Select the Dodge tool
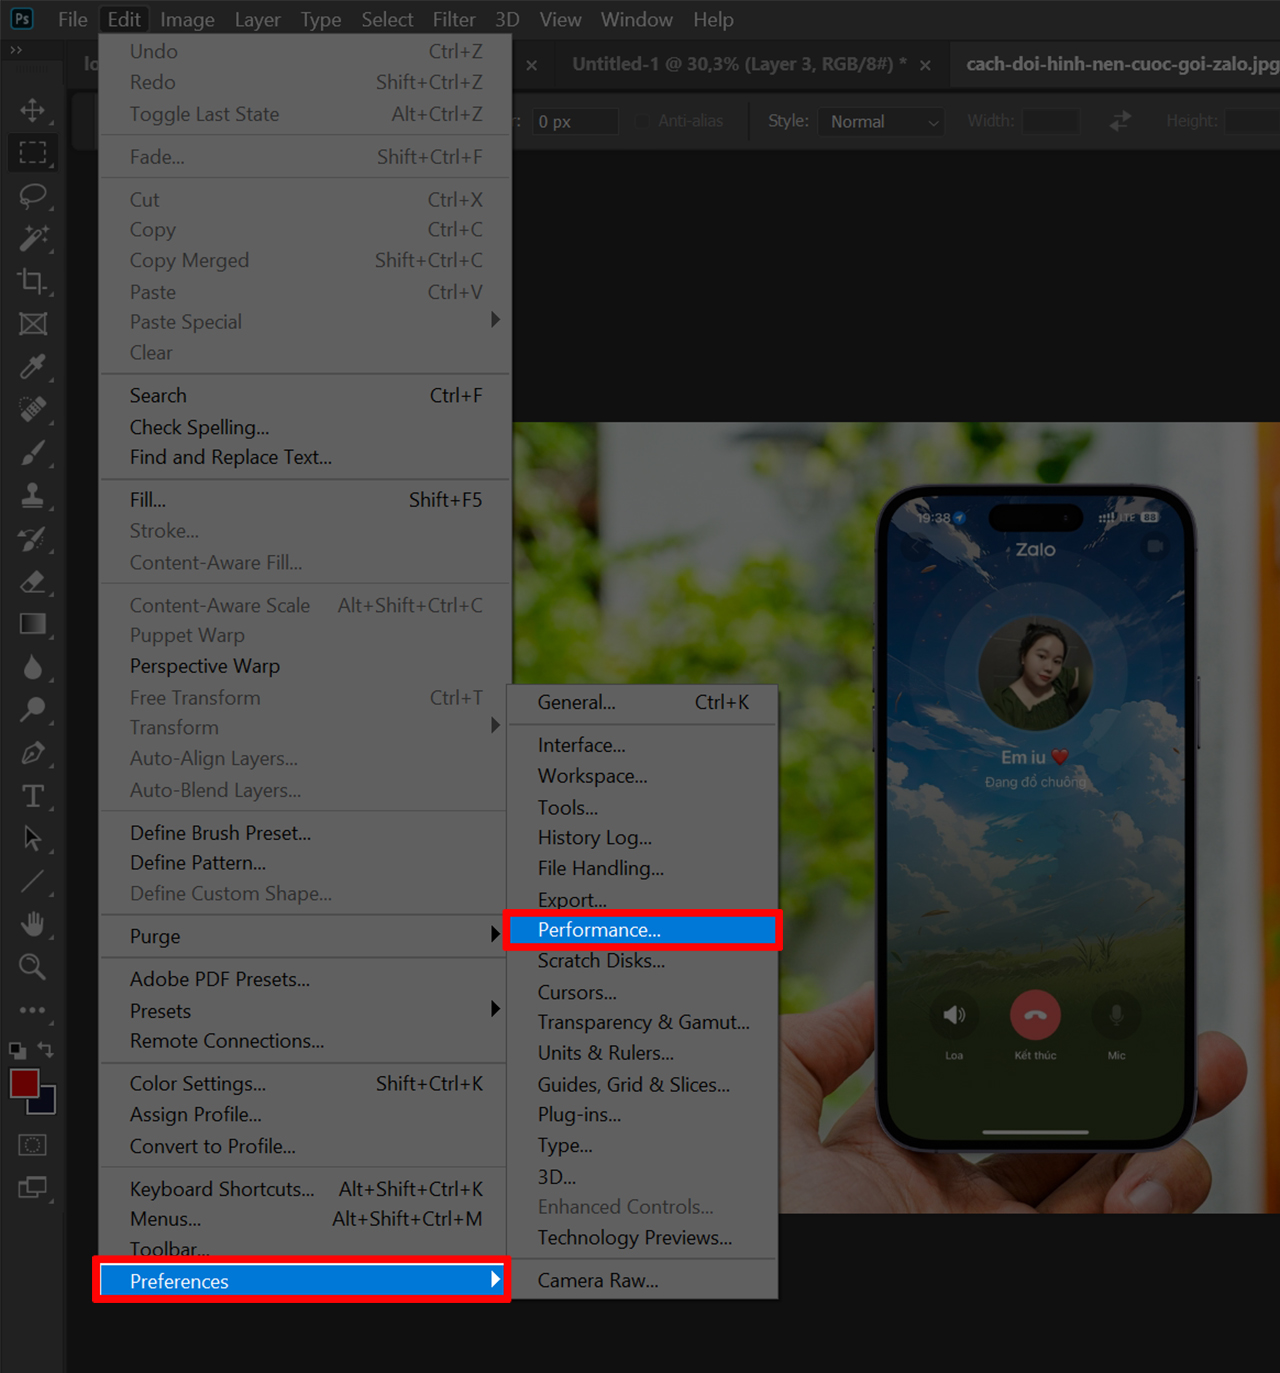This screenshot has height=1373, width=1280. [x=33, y=710]
